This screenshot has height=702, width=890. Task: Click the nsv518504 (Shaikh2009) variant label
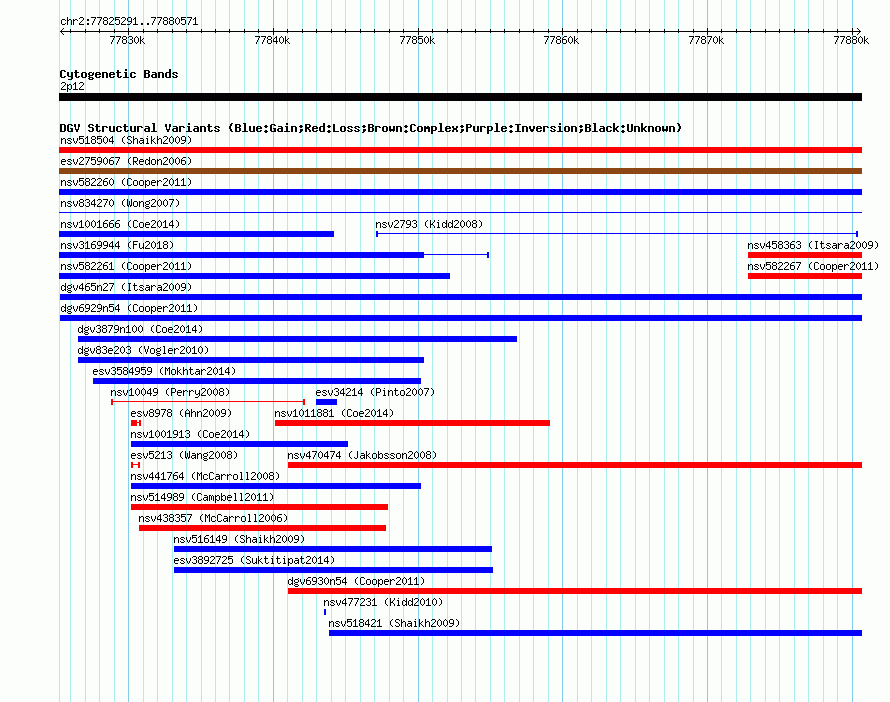[126, 140]
